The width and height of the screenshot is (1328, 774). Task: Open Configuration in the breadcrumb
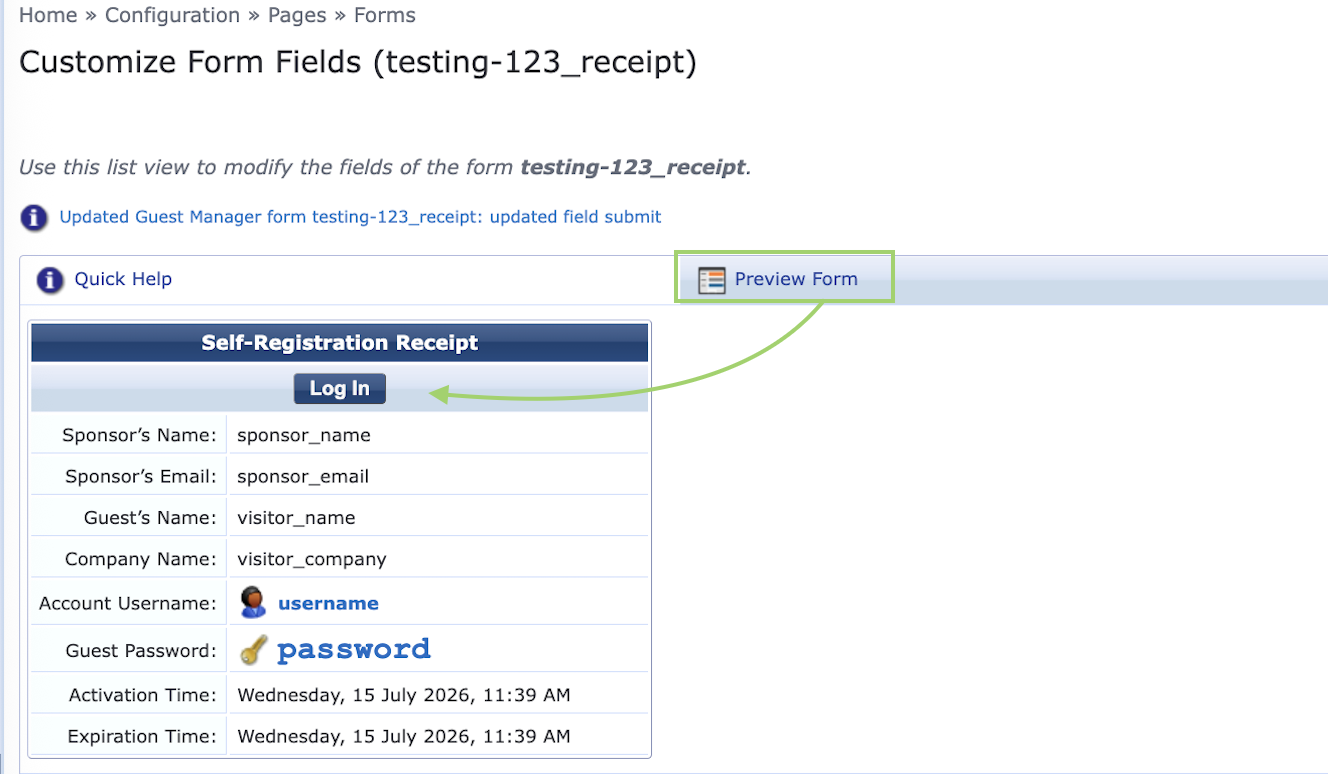[x=172, y=15]
